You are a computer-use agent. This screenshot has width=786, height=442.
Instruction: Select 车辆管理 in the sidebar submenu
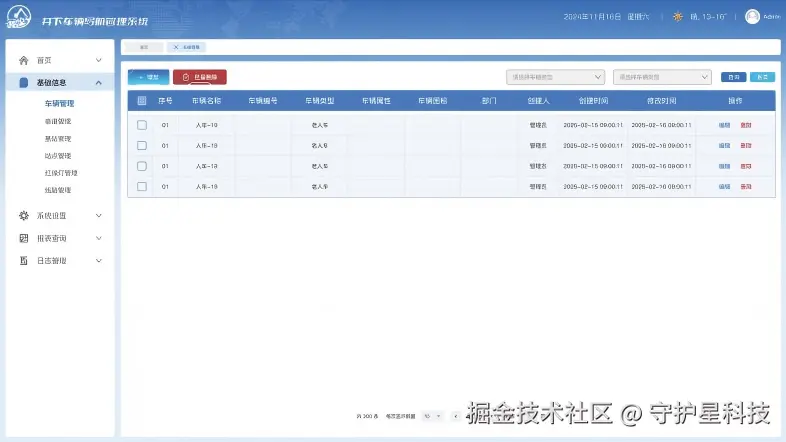pyautogui.click(x=59, y=104)
